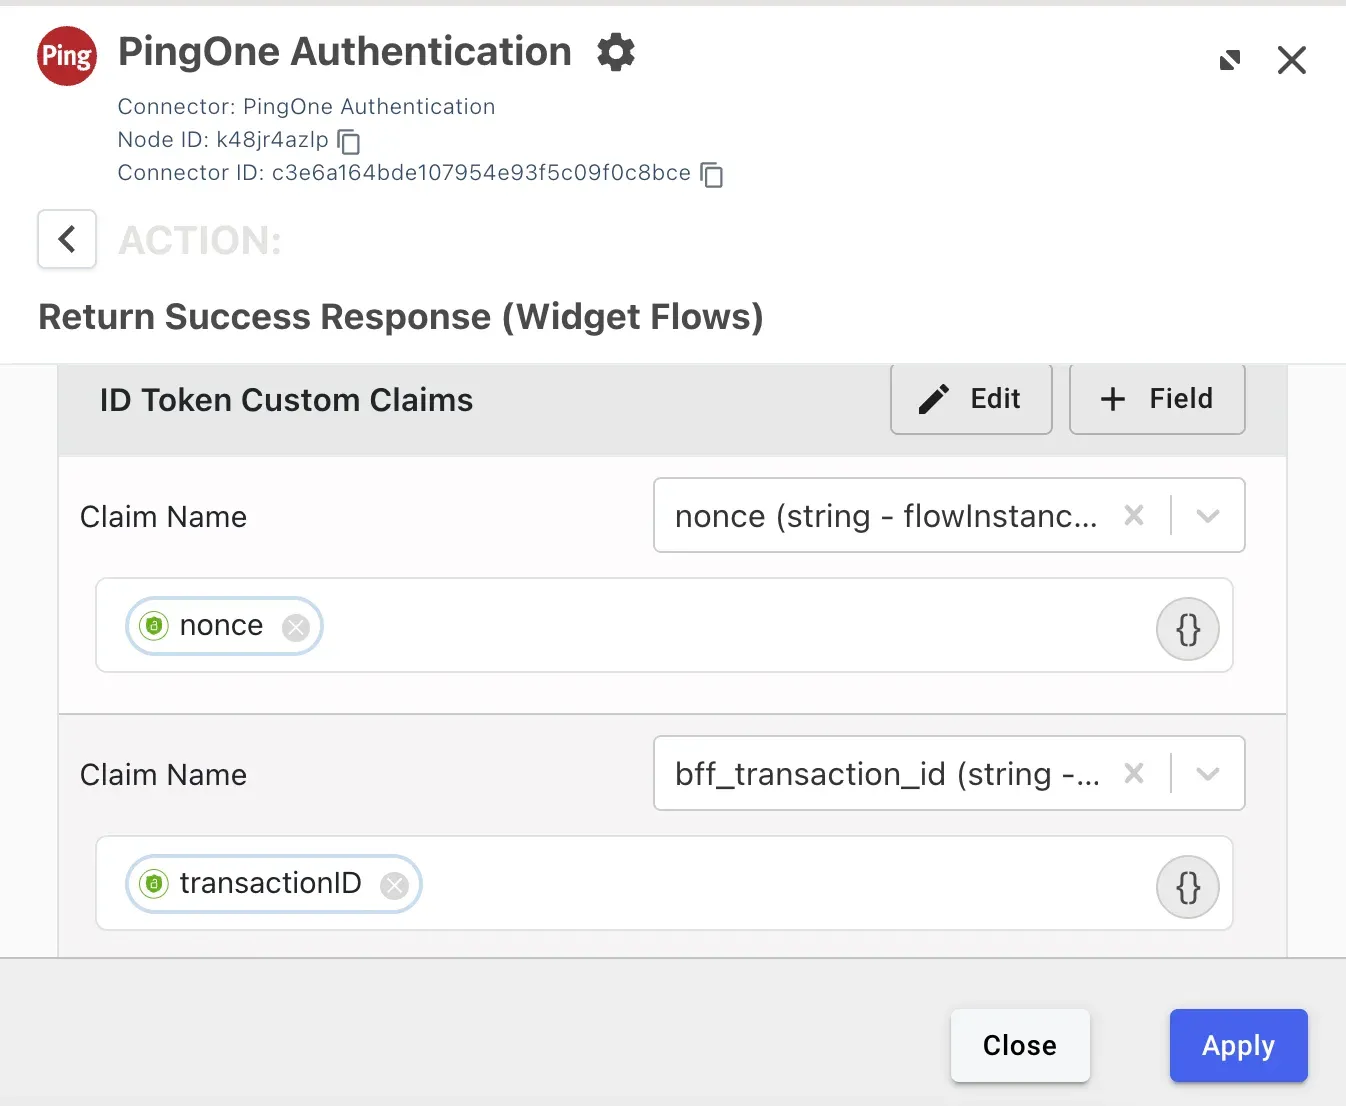Select the nonce claim name combo box

tap(949, 515)
